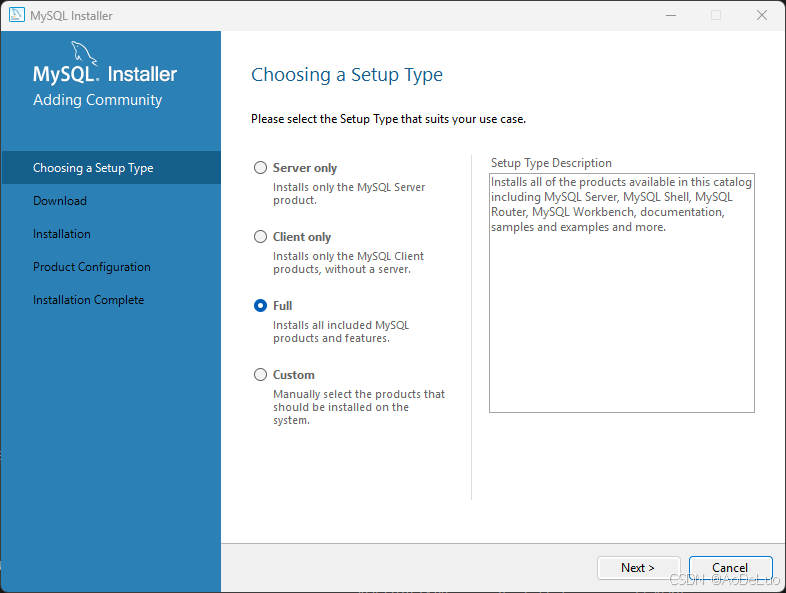The image size is (786, 593).
Task: Go to the Installation Complete step
Action: pos(88,300)
